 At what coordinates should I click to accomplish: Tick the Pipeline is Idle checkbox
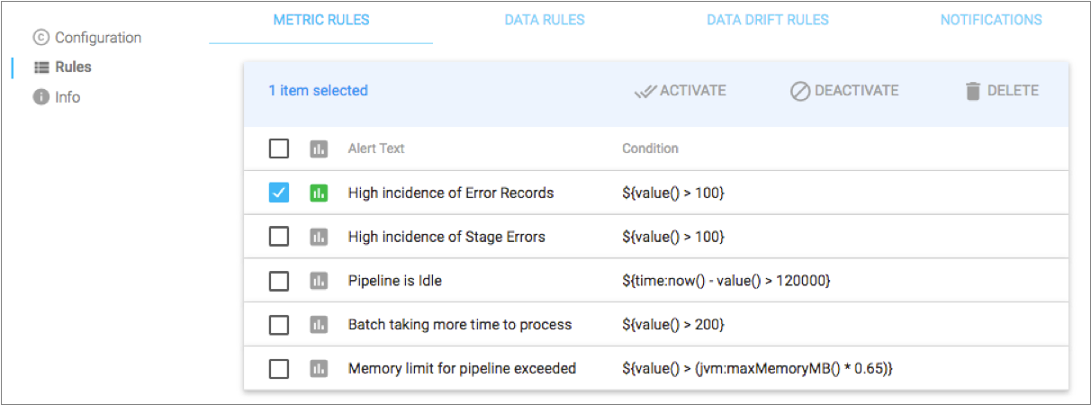click(279, 281)
